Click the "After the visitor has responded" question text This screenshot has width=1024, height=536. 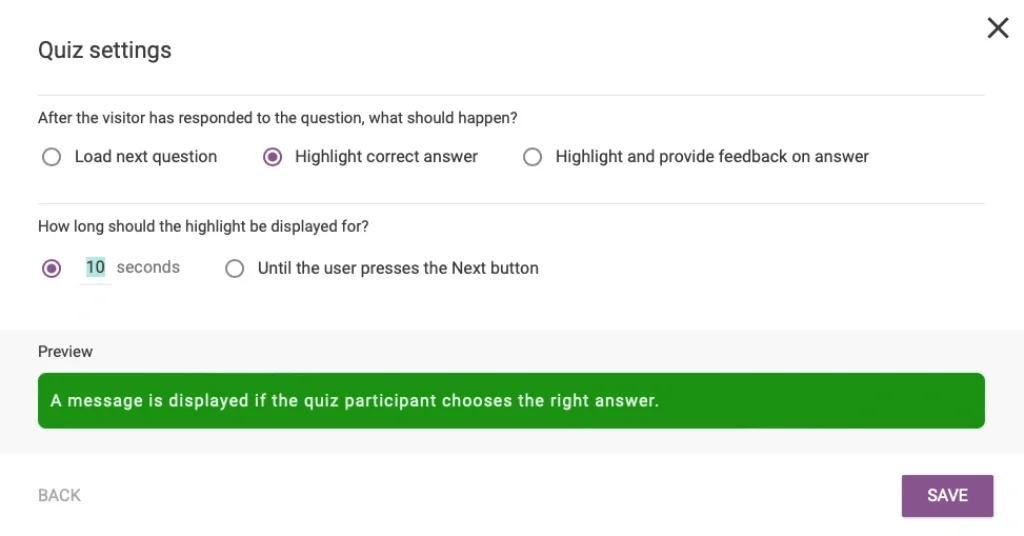pos(277,118)
